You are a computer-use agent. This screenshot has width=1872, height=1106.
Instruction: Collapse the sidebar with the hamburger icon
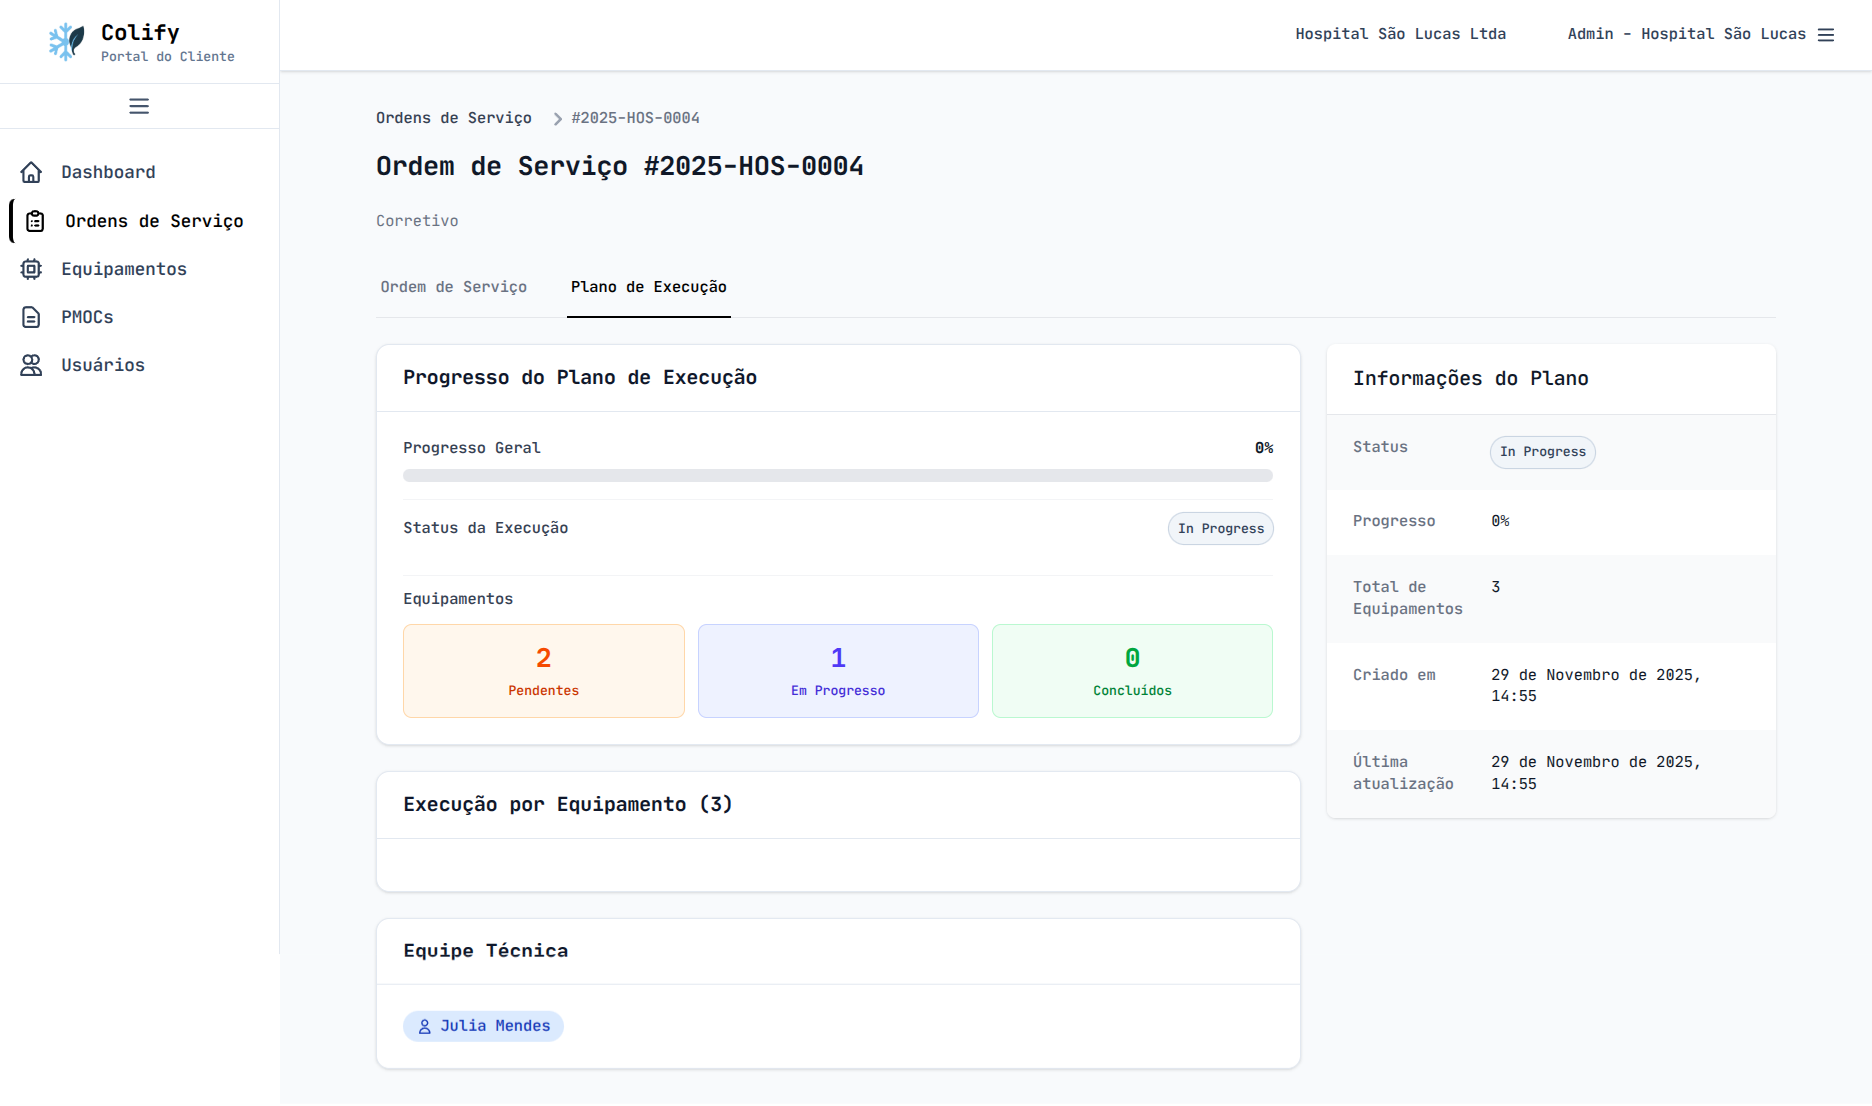point(139,106)
